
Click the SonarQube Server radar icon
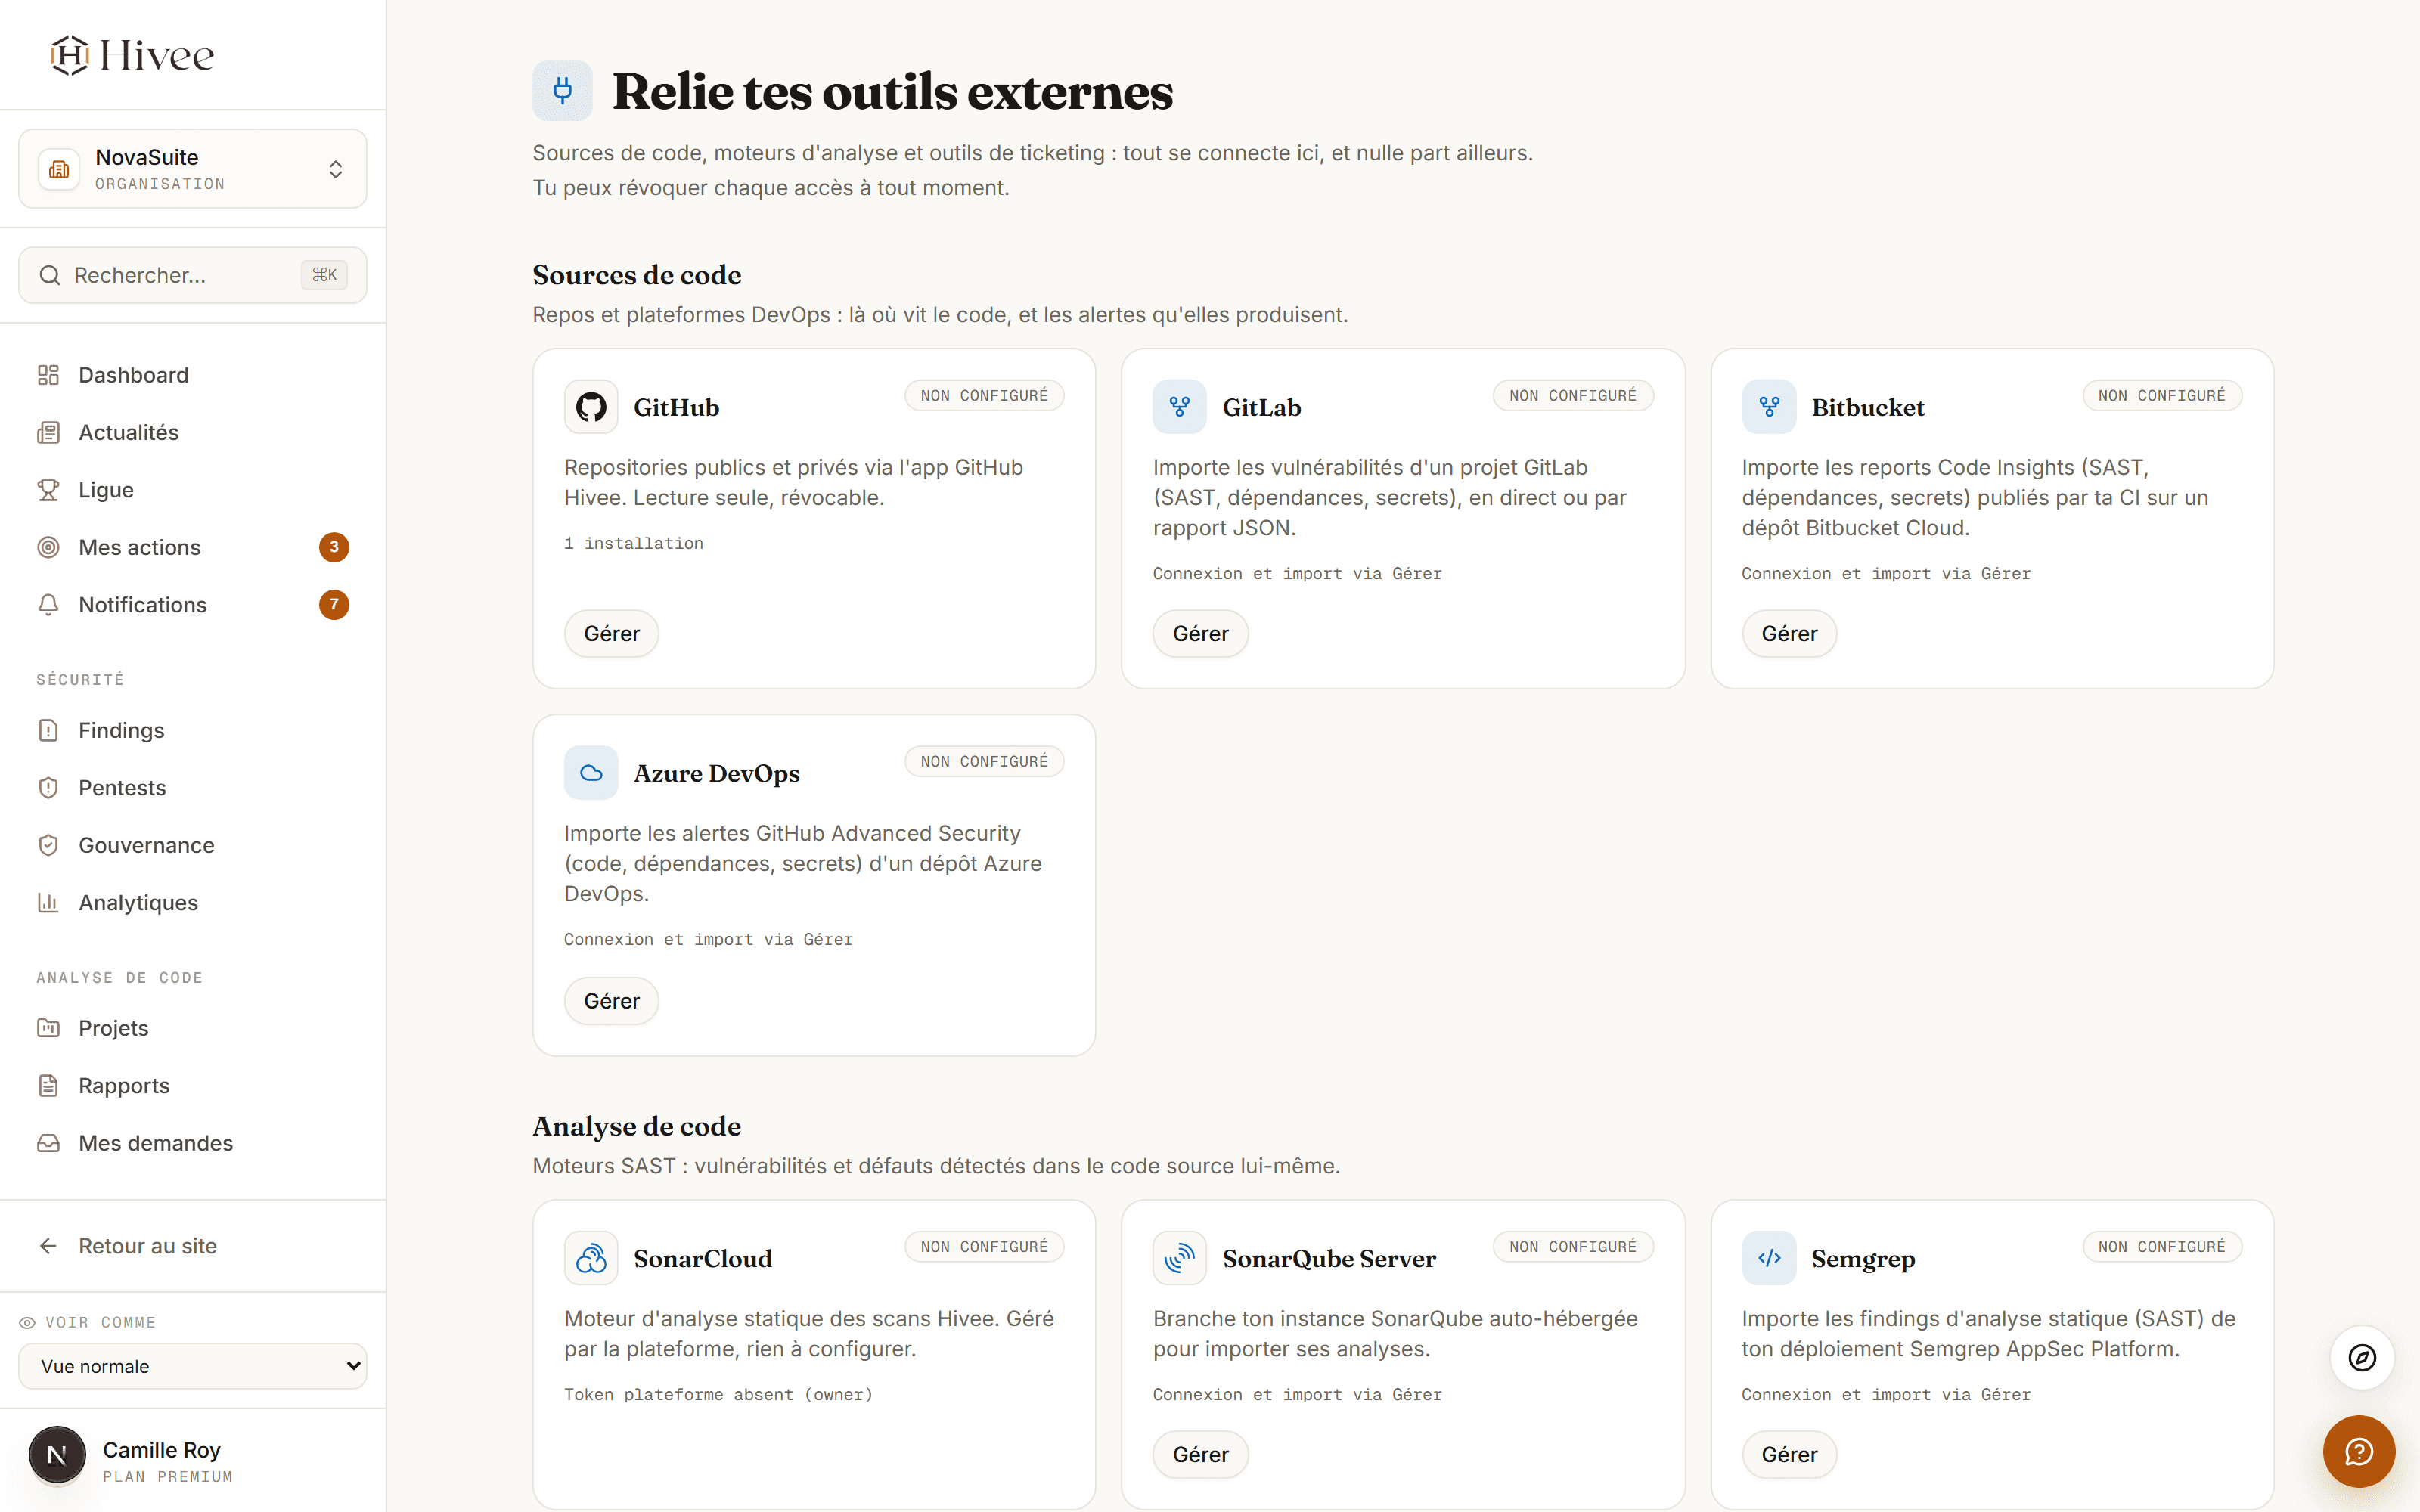(x=1180, y=1258)
